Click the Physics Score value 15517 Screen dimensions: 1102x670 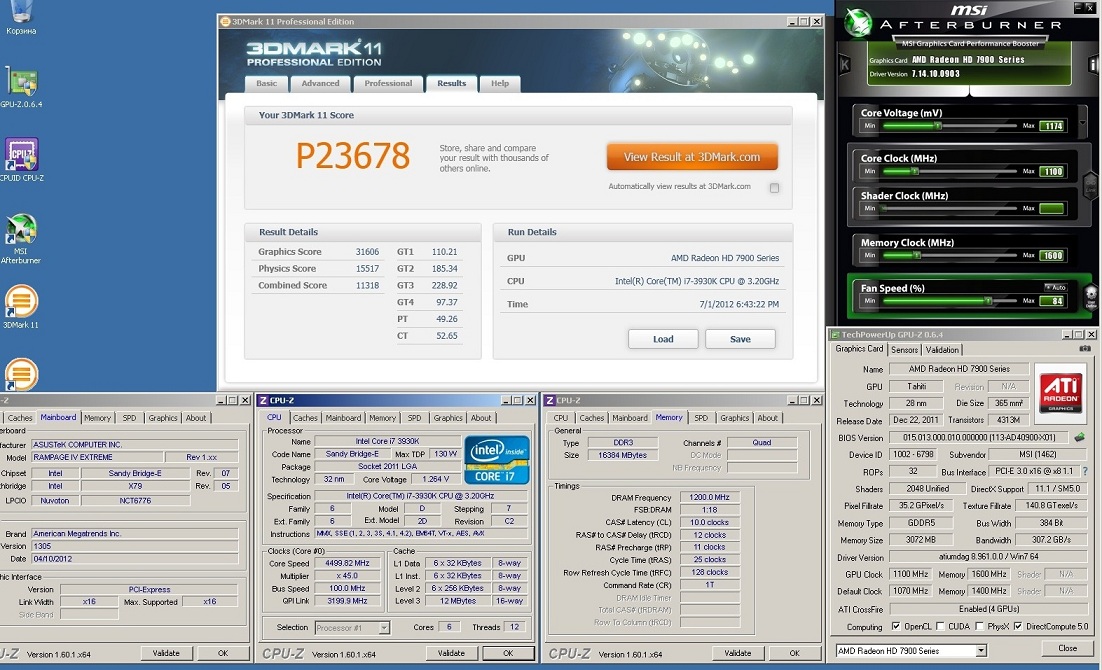point(367,269)
